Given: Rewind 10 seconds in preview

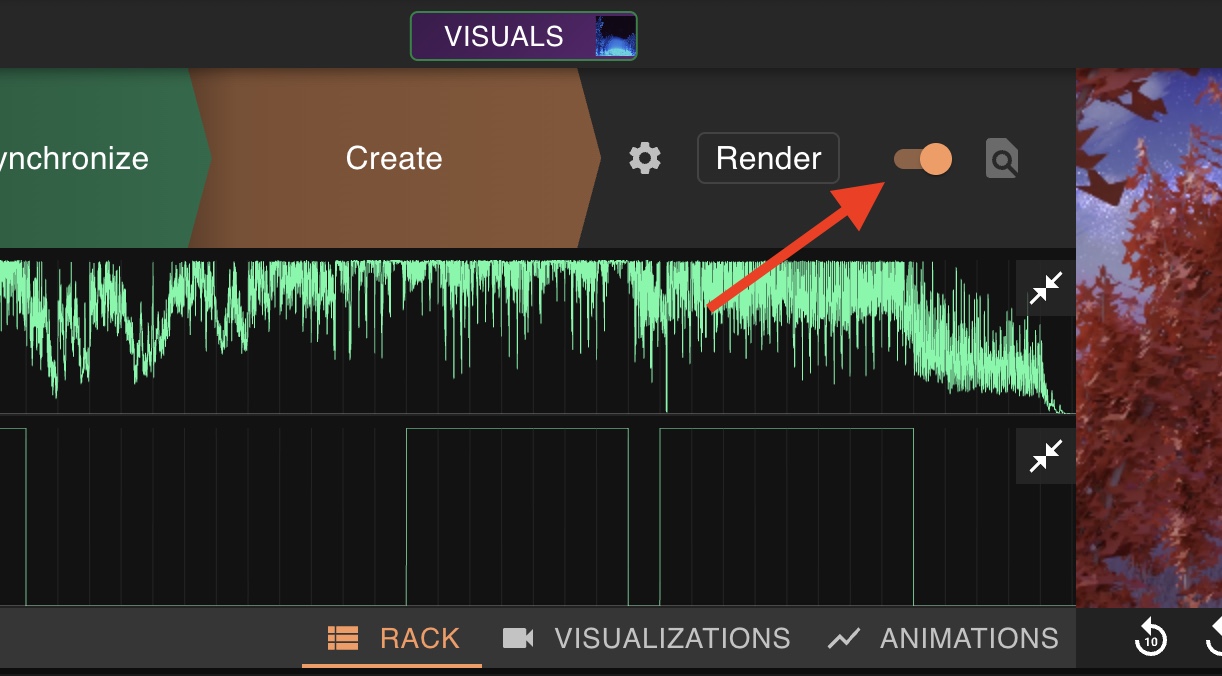Looking at the screenshot, I should pyautogui.click(x=1150, y=637).
